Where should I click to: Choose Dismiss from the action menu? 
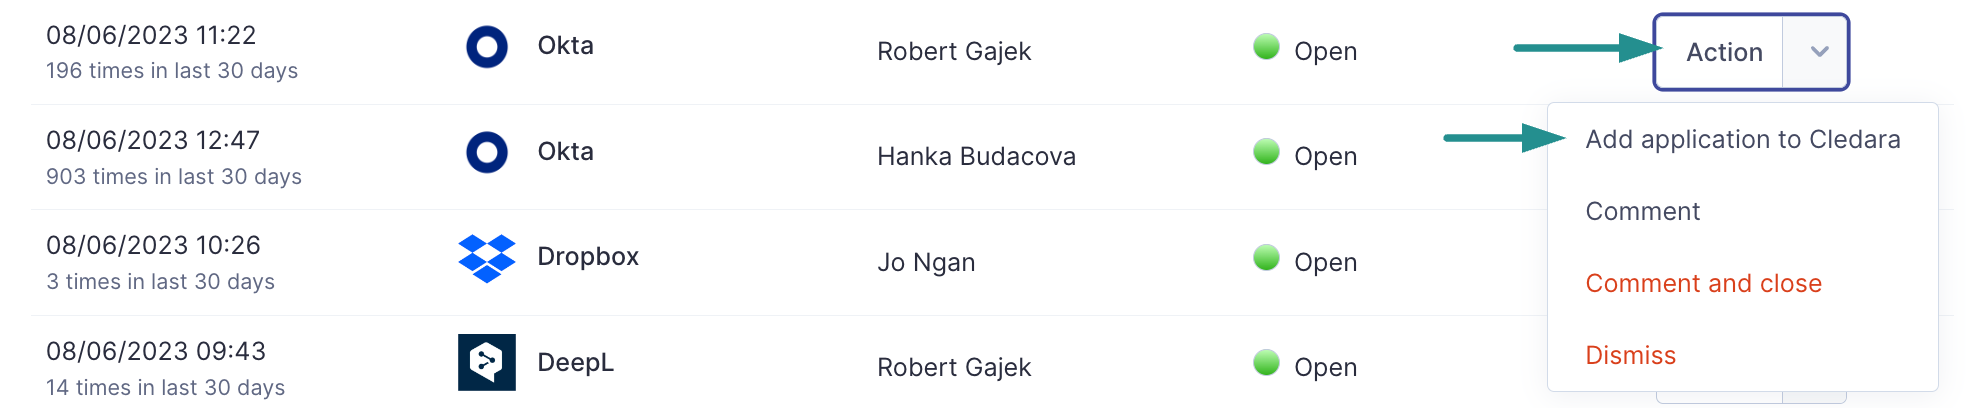(1631, 355)
